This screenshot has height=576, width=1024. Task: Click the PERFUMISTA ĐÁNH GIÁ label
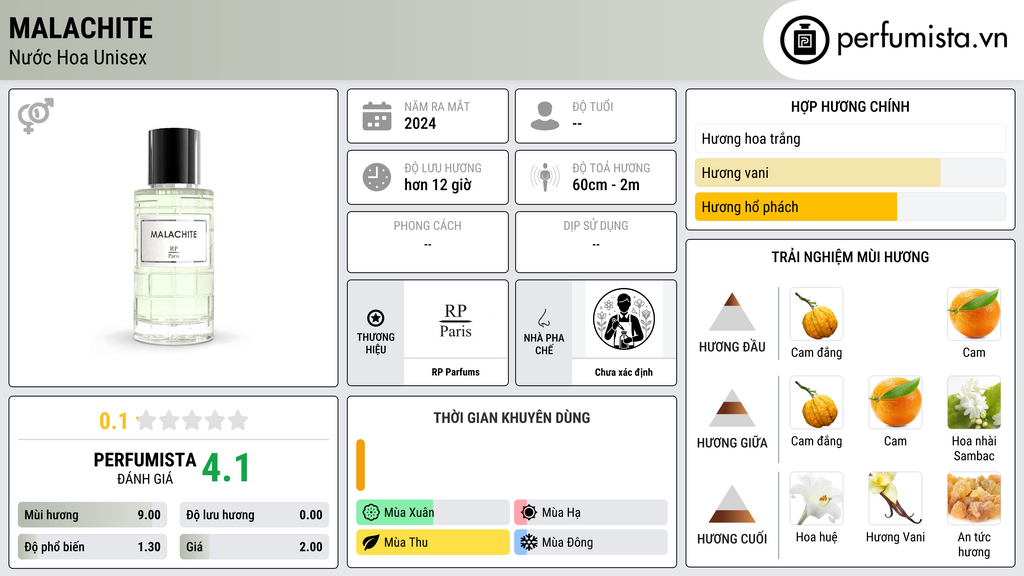click(x=145, y=468)
